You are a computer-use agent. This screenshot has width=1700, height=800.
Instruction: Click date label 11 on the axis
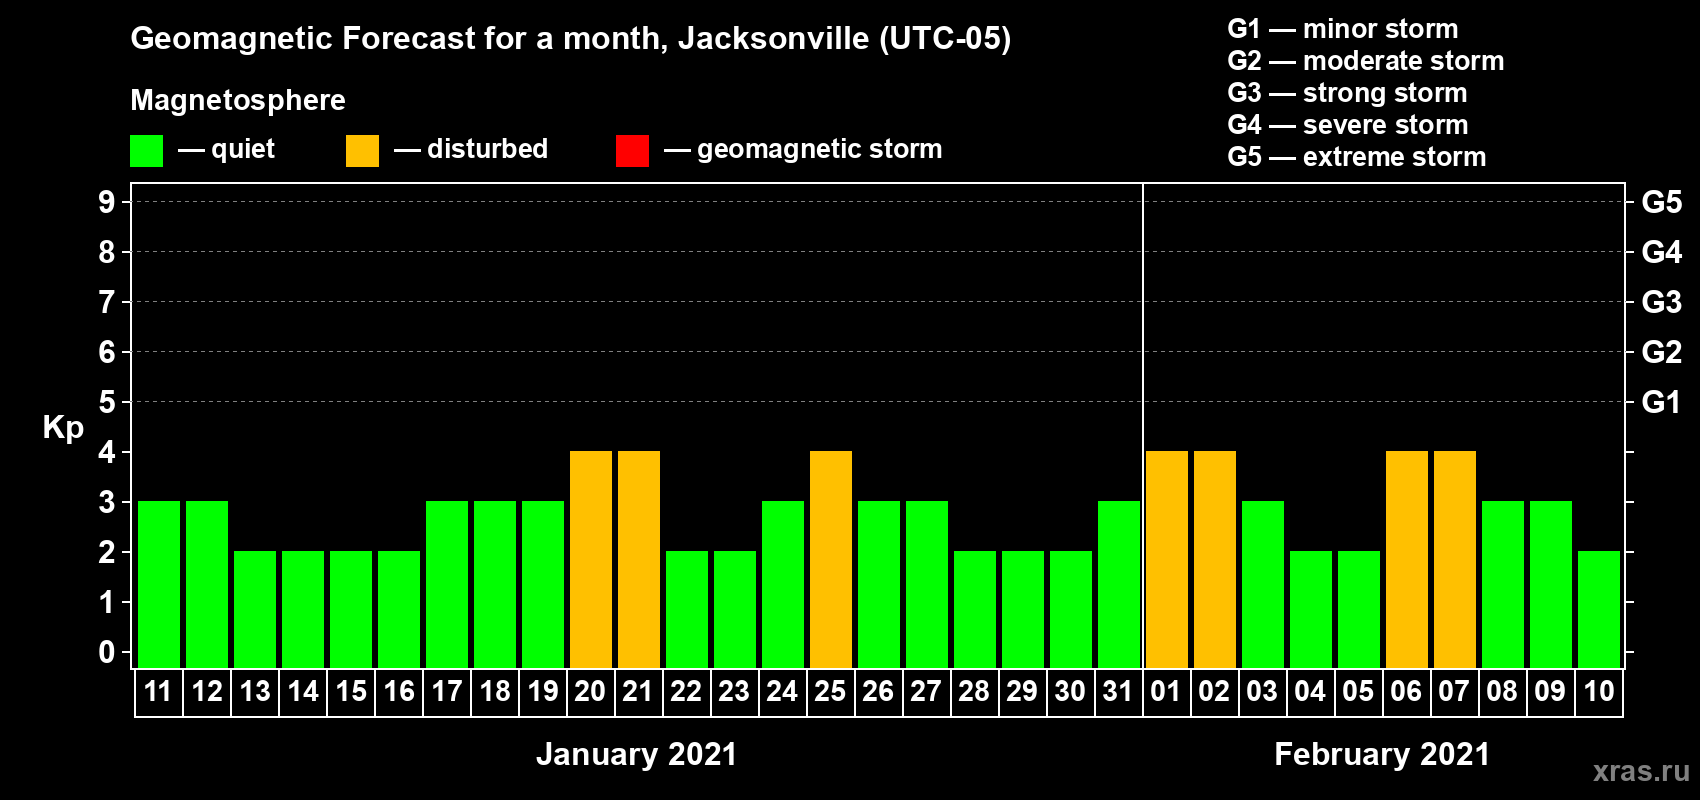pos(158,692)
